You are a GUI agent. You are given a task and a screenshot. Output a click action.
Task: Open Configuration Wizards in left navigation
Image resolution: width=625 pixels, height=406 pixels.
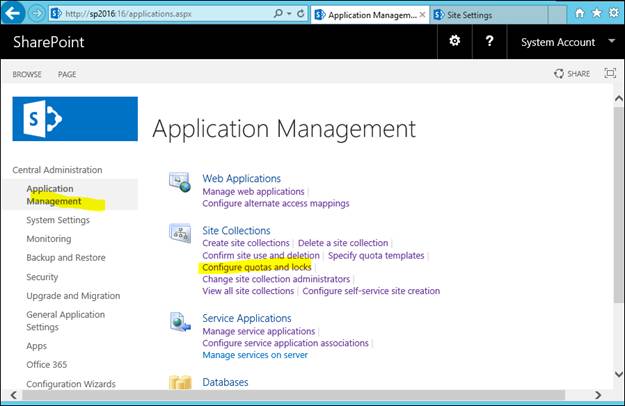pos(71,384)
